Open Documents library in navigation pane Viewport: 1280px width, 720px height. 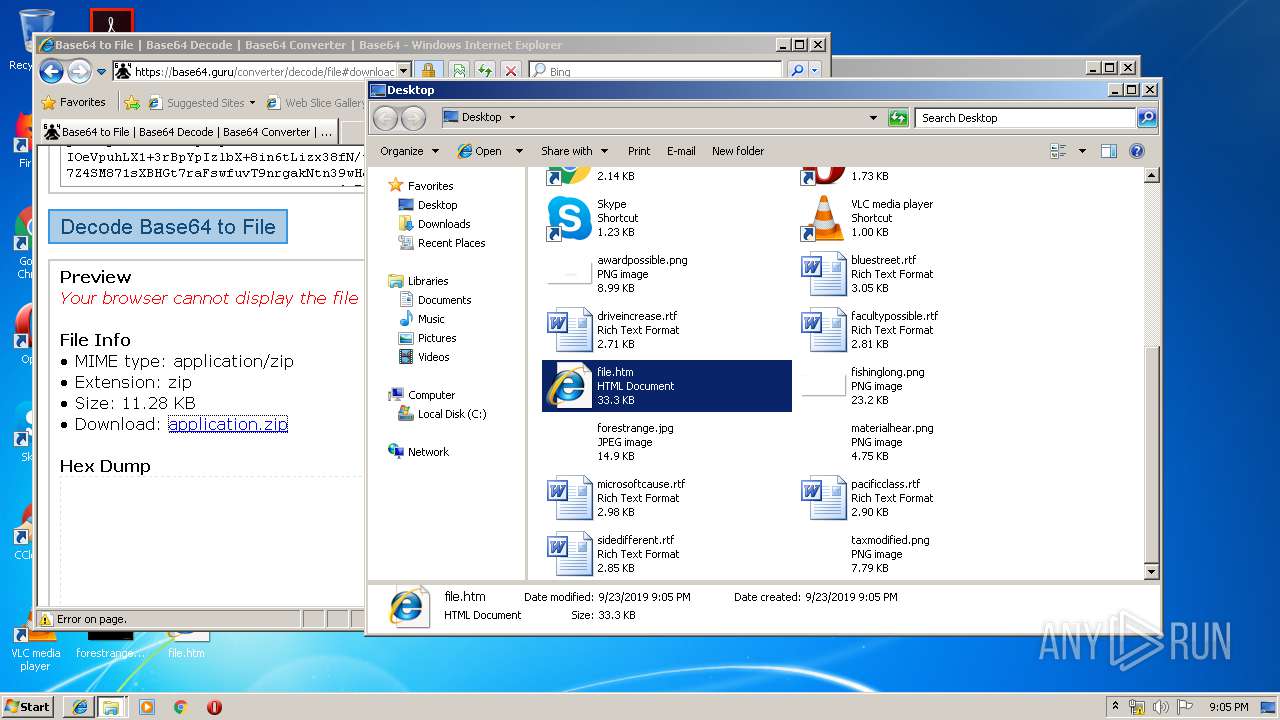pyautogui.click(x=435, y=300)
